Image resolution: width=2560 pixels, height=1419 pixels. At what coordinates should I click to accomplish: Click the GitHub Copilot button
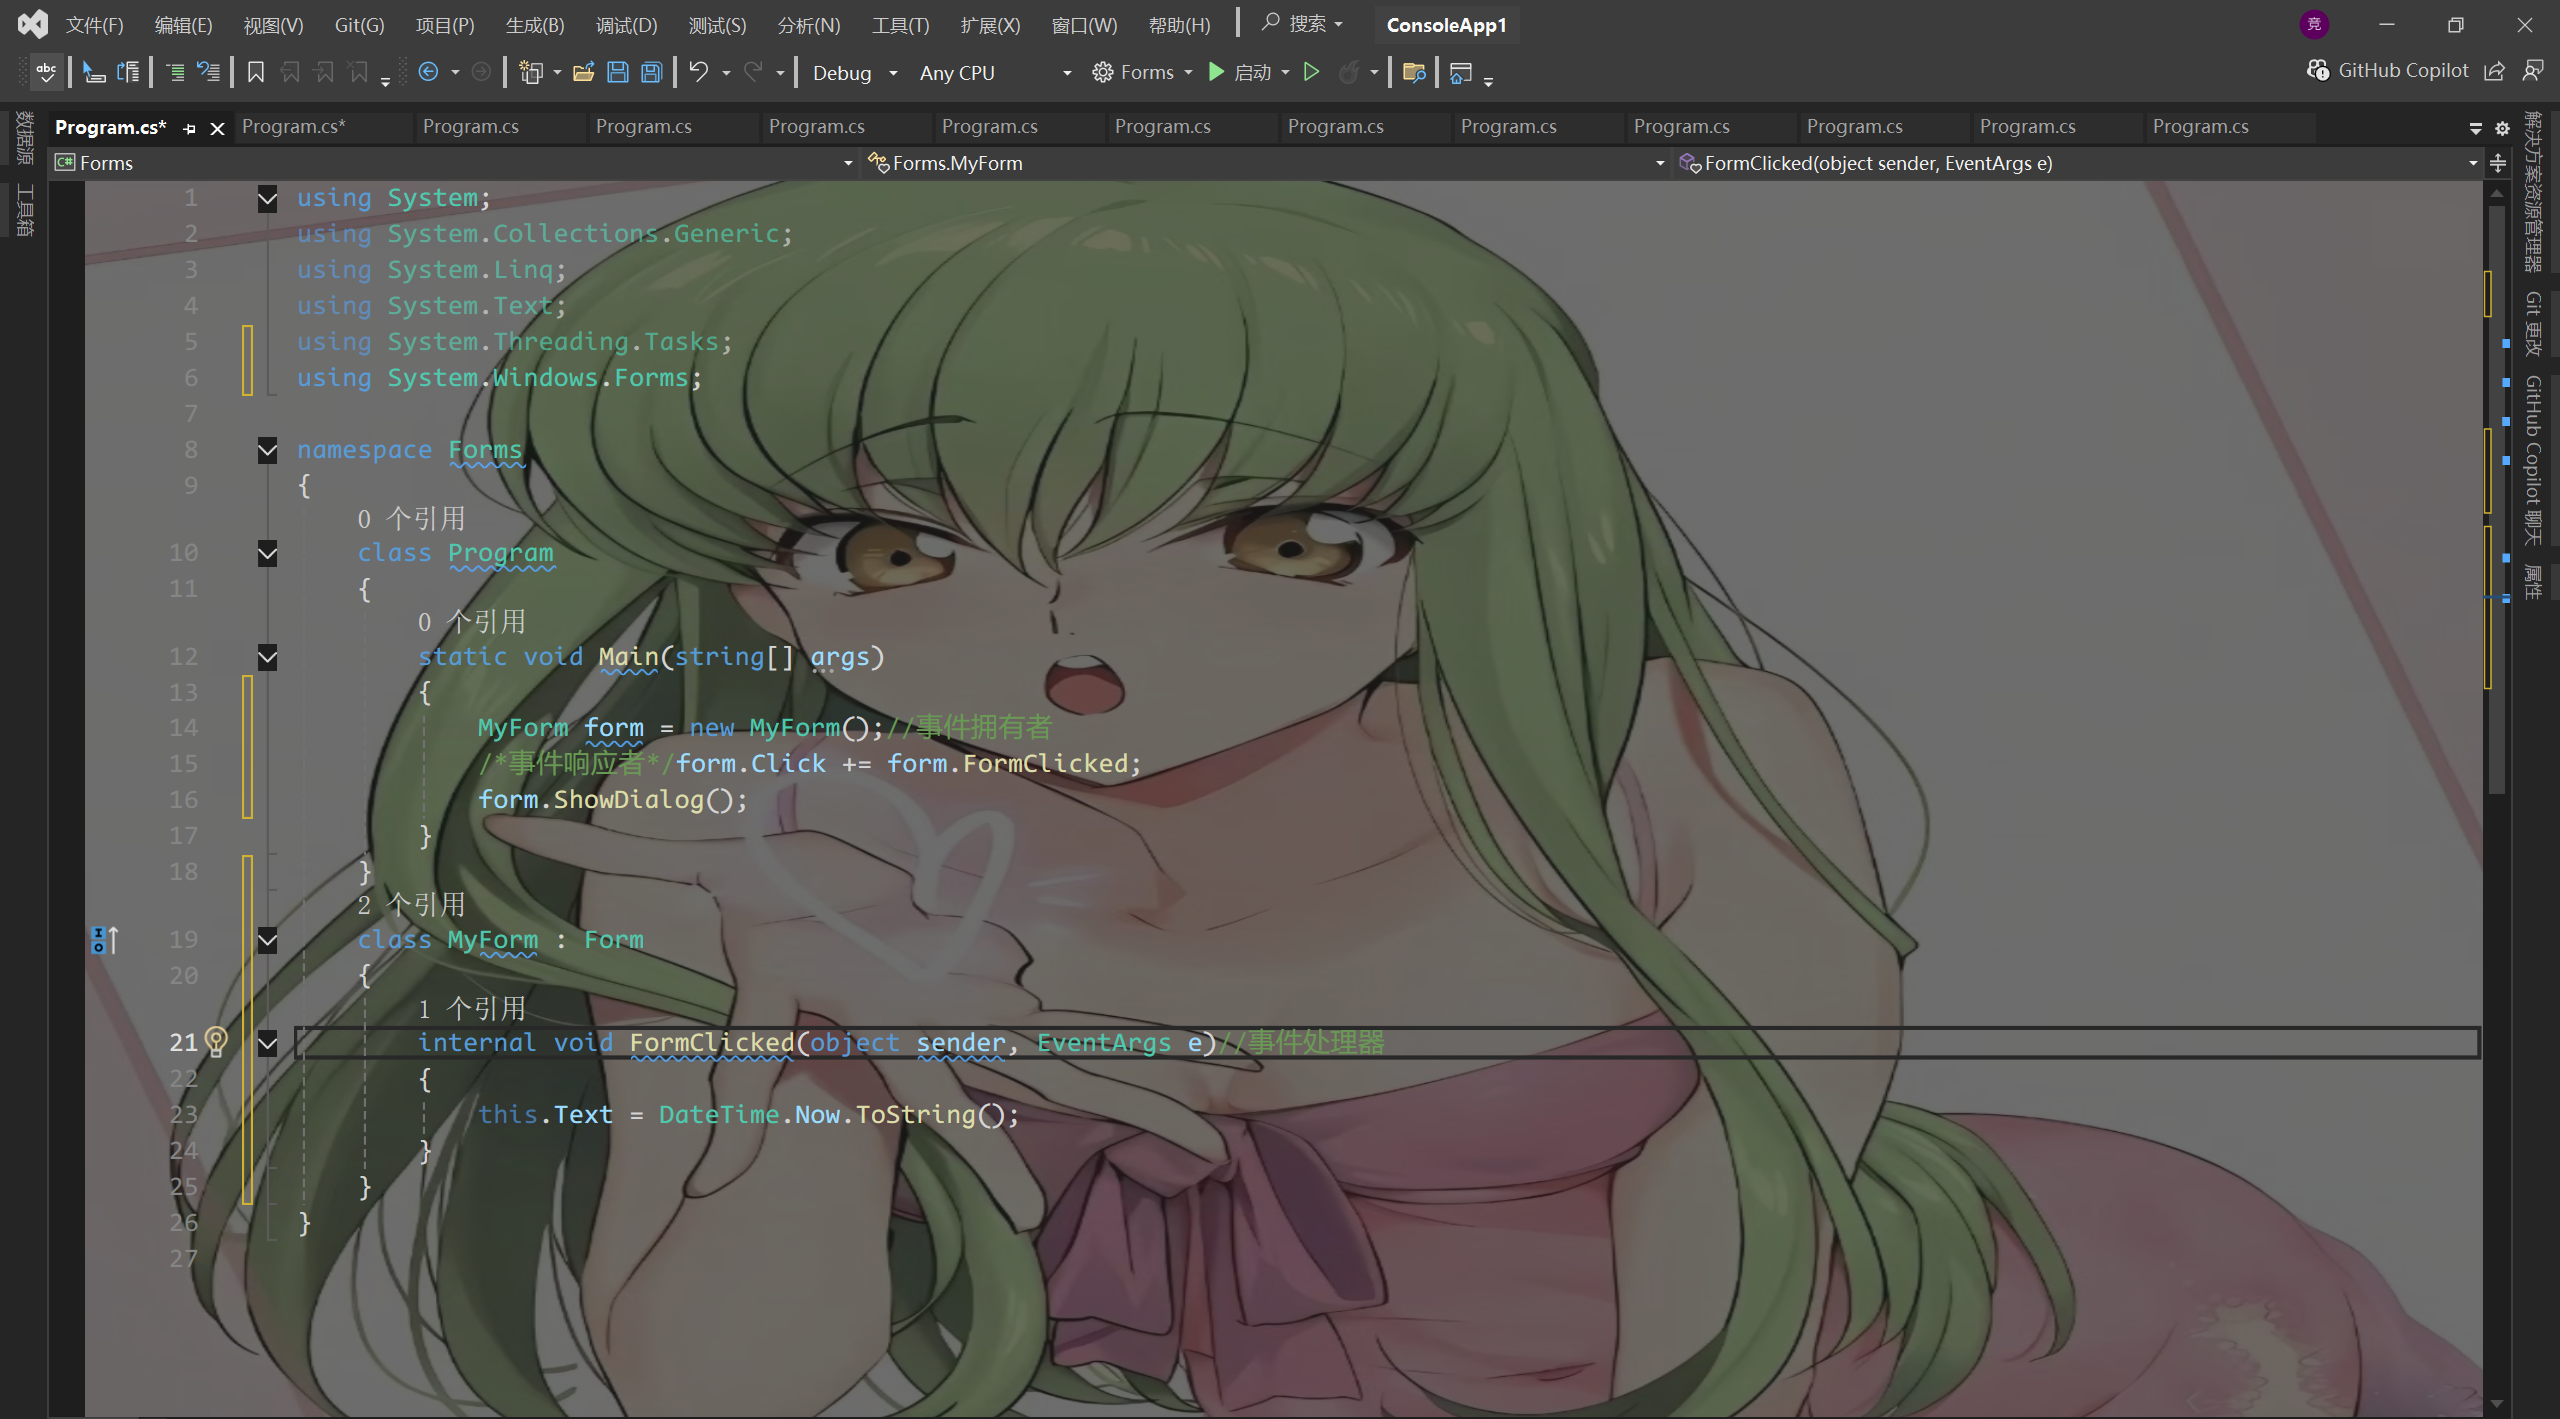pos(2387,70)
